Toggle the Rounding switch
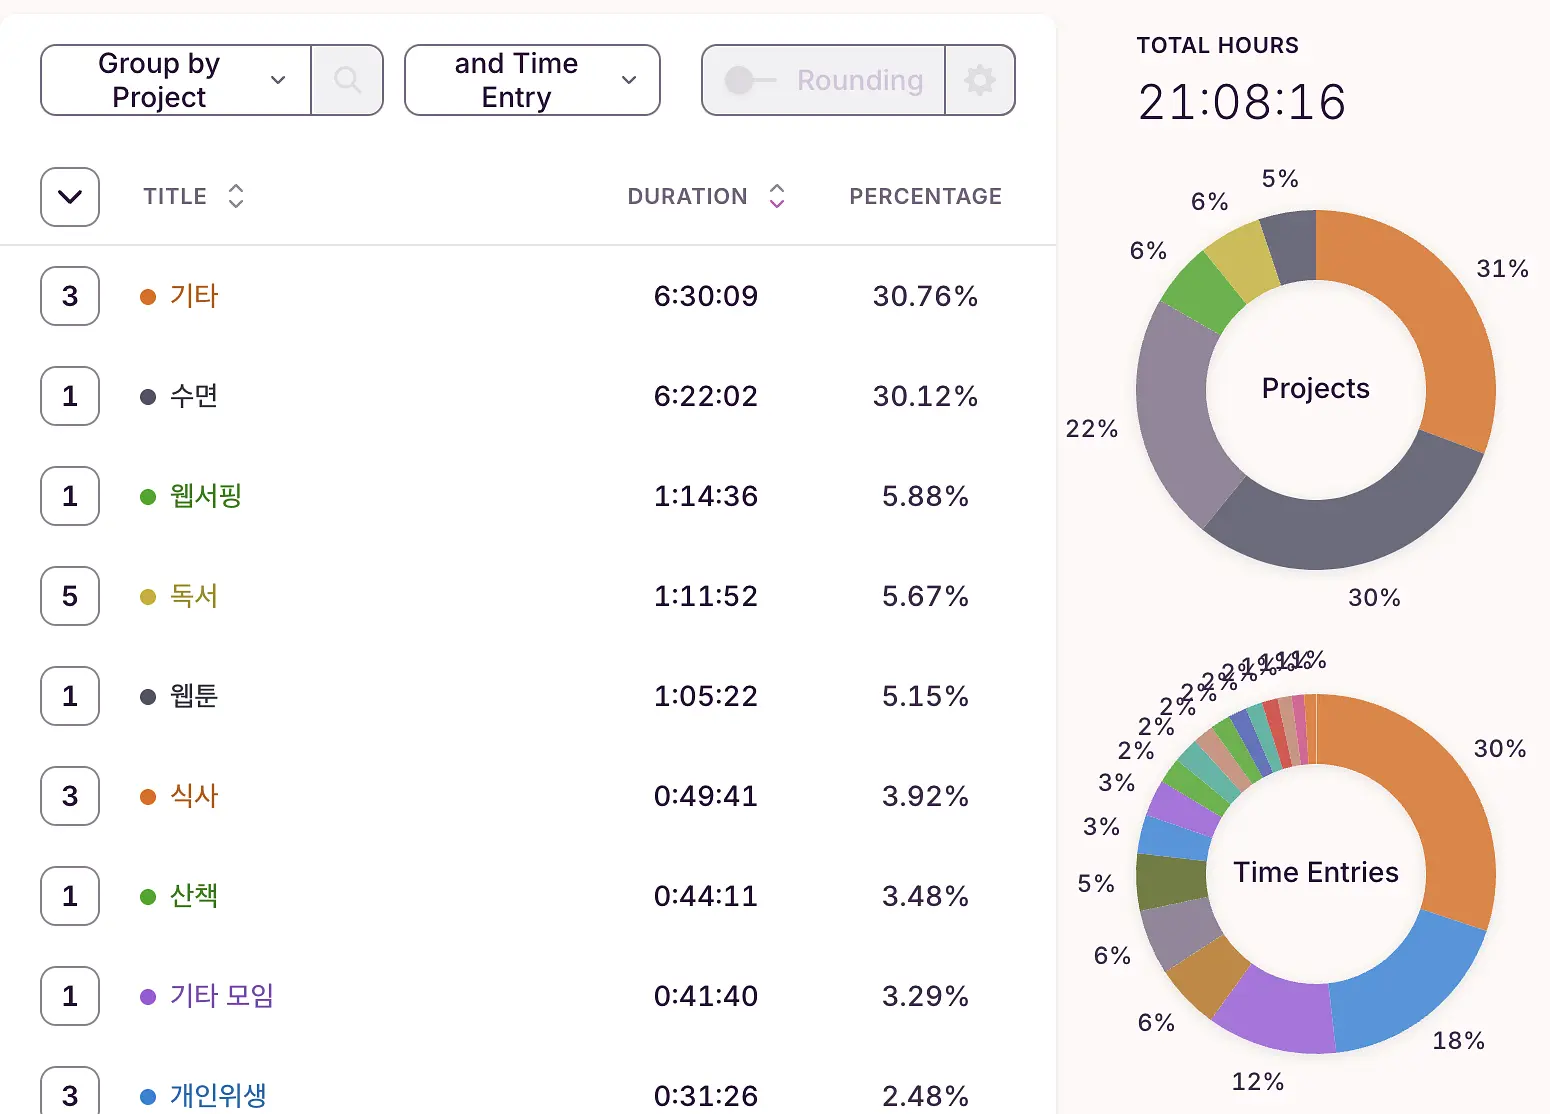The width and height of the screenshot is (1550, 1114). point(750,80)
